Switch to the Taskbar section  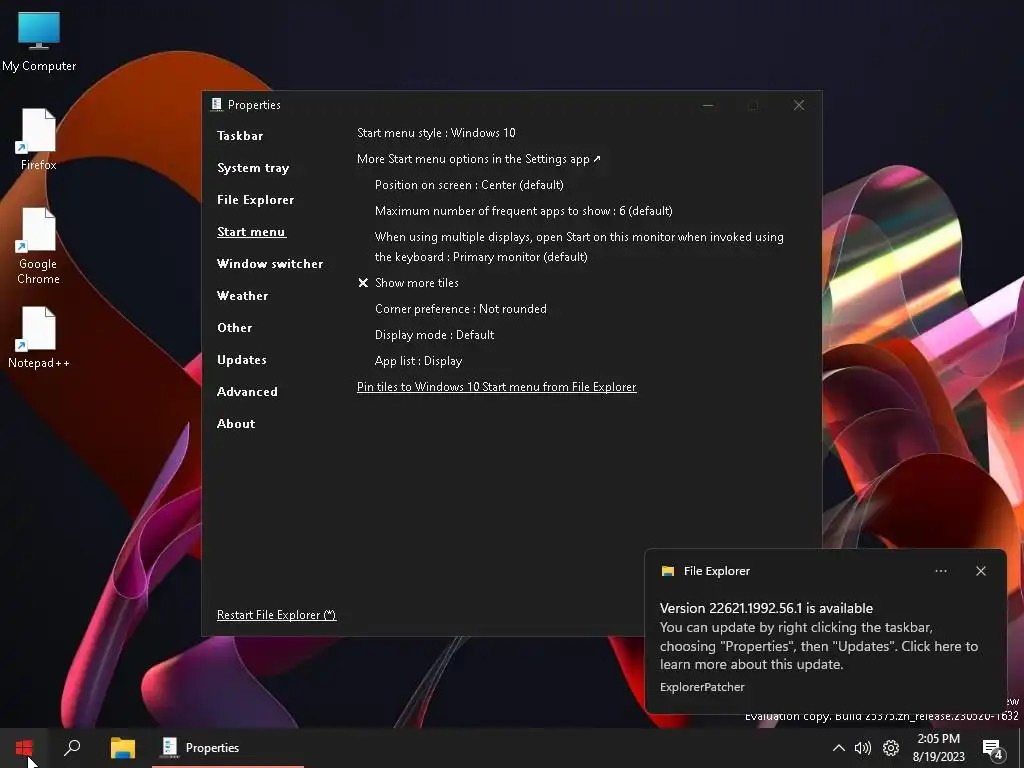click(x=240, y=136)
